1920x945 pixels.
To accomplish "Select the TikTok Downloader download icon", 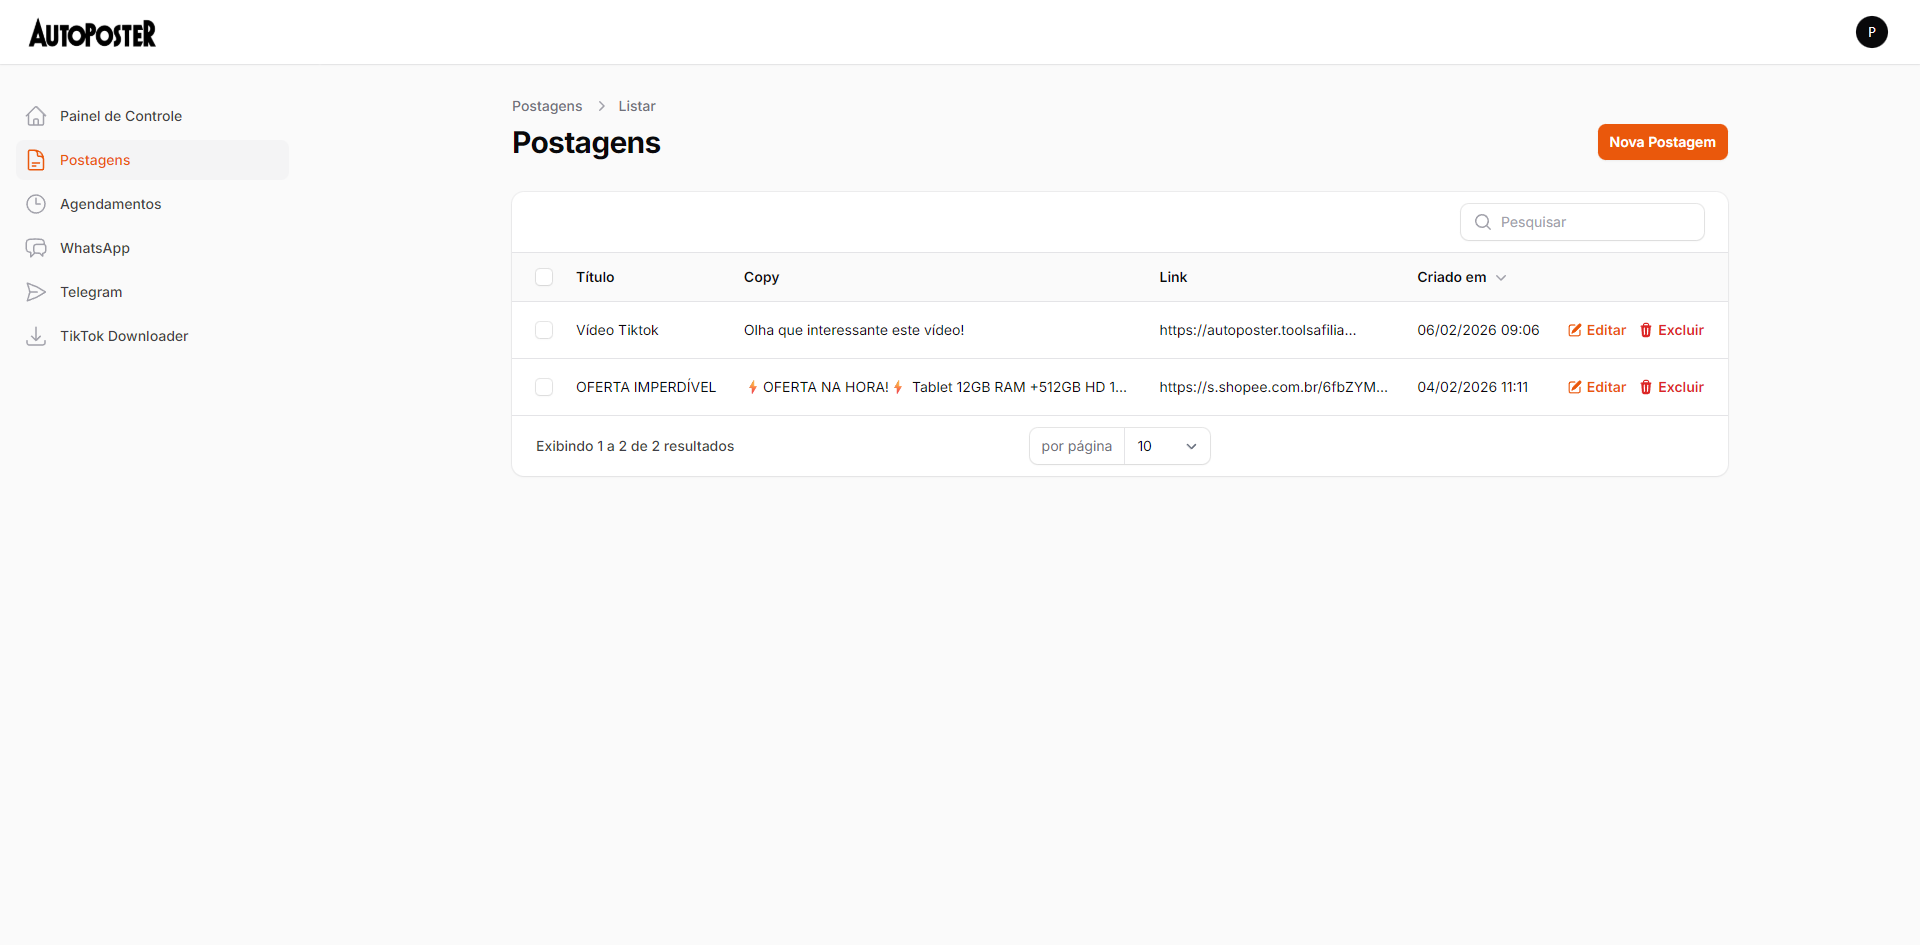I will 36,335.
